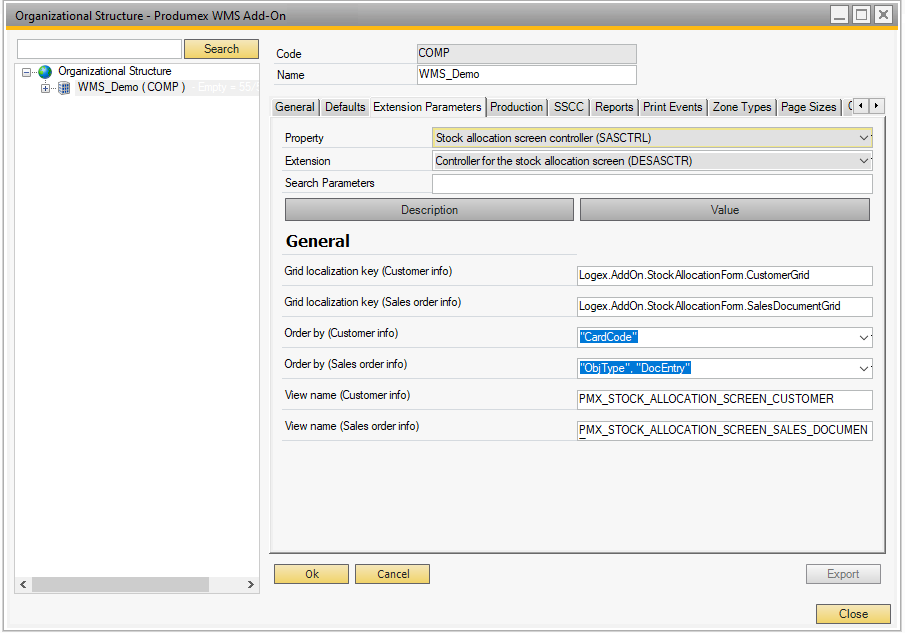
Task: Click the Description column header
Action: click(429, 210)
